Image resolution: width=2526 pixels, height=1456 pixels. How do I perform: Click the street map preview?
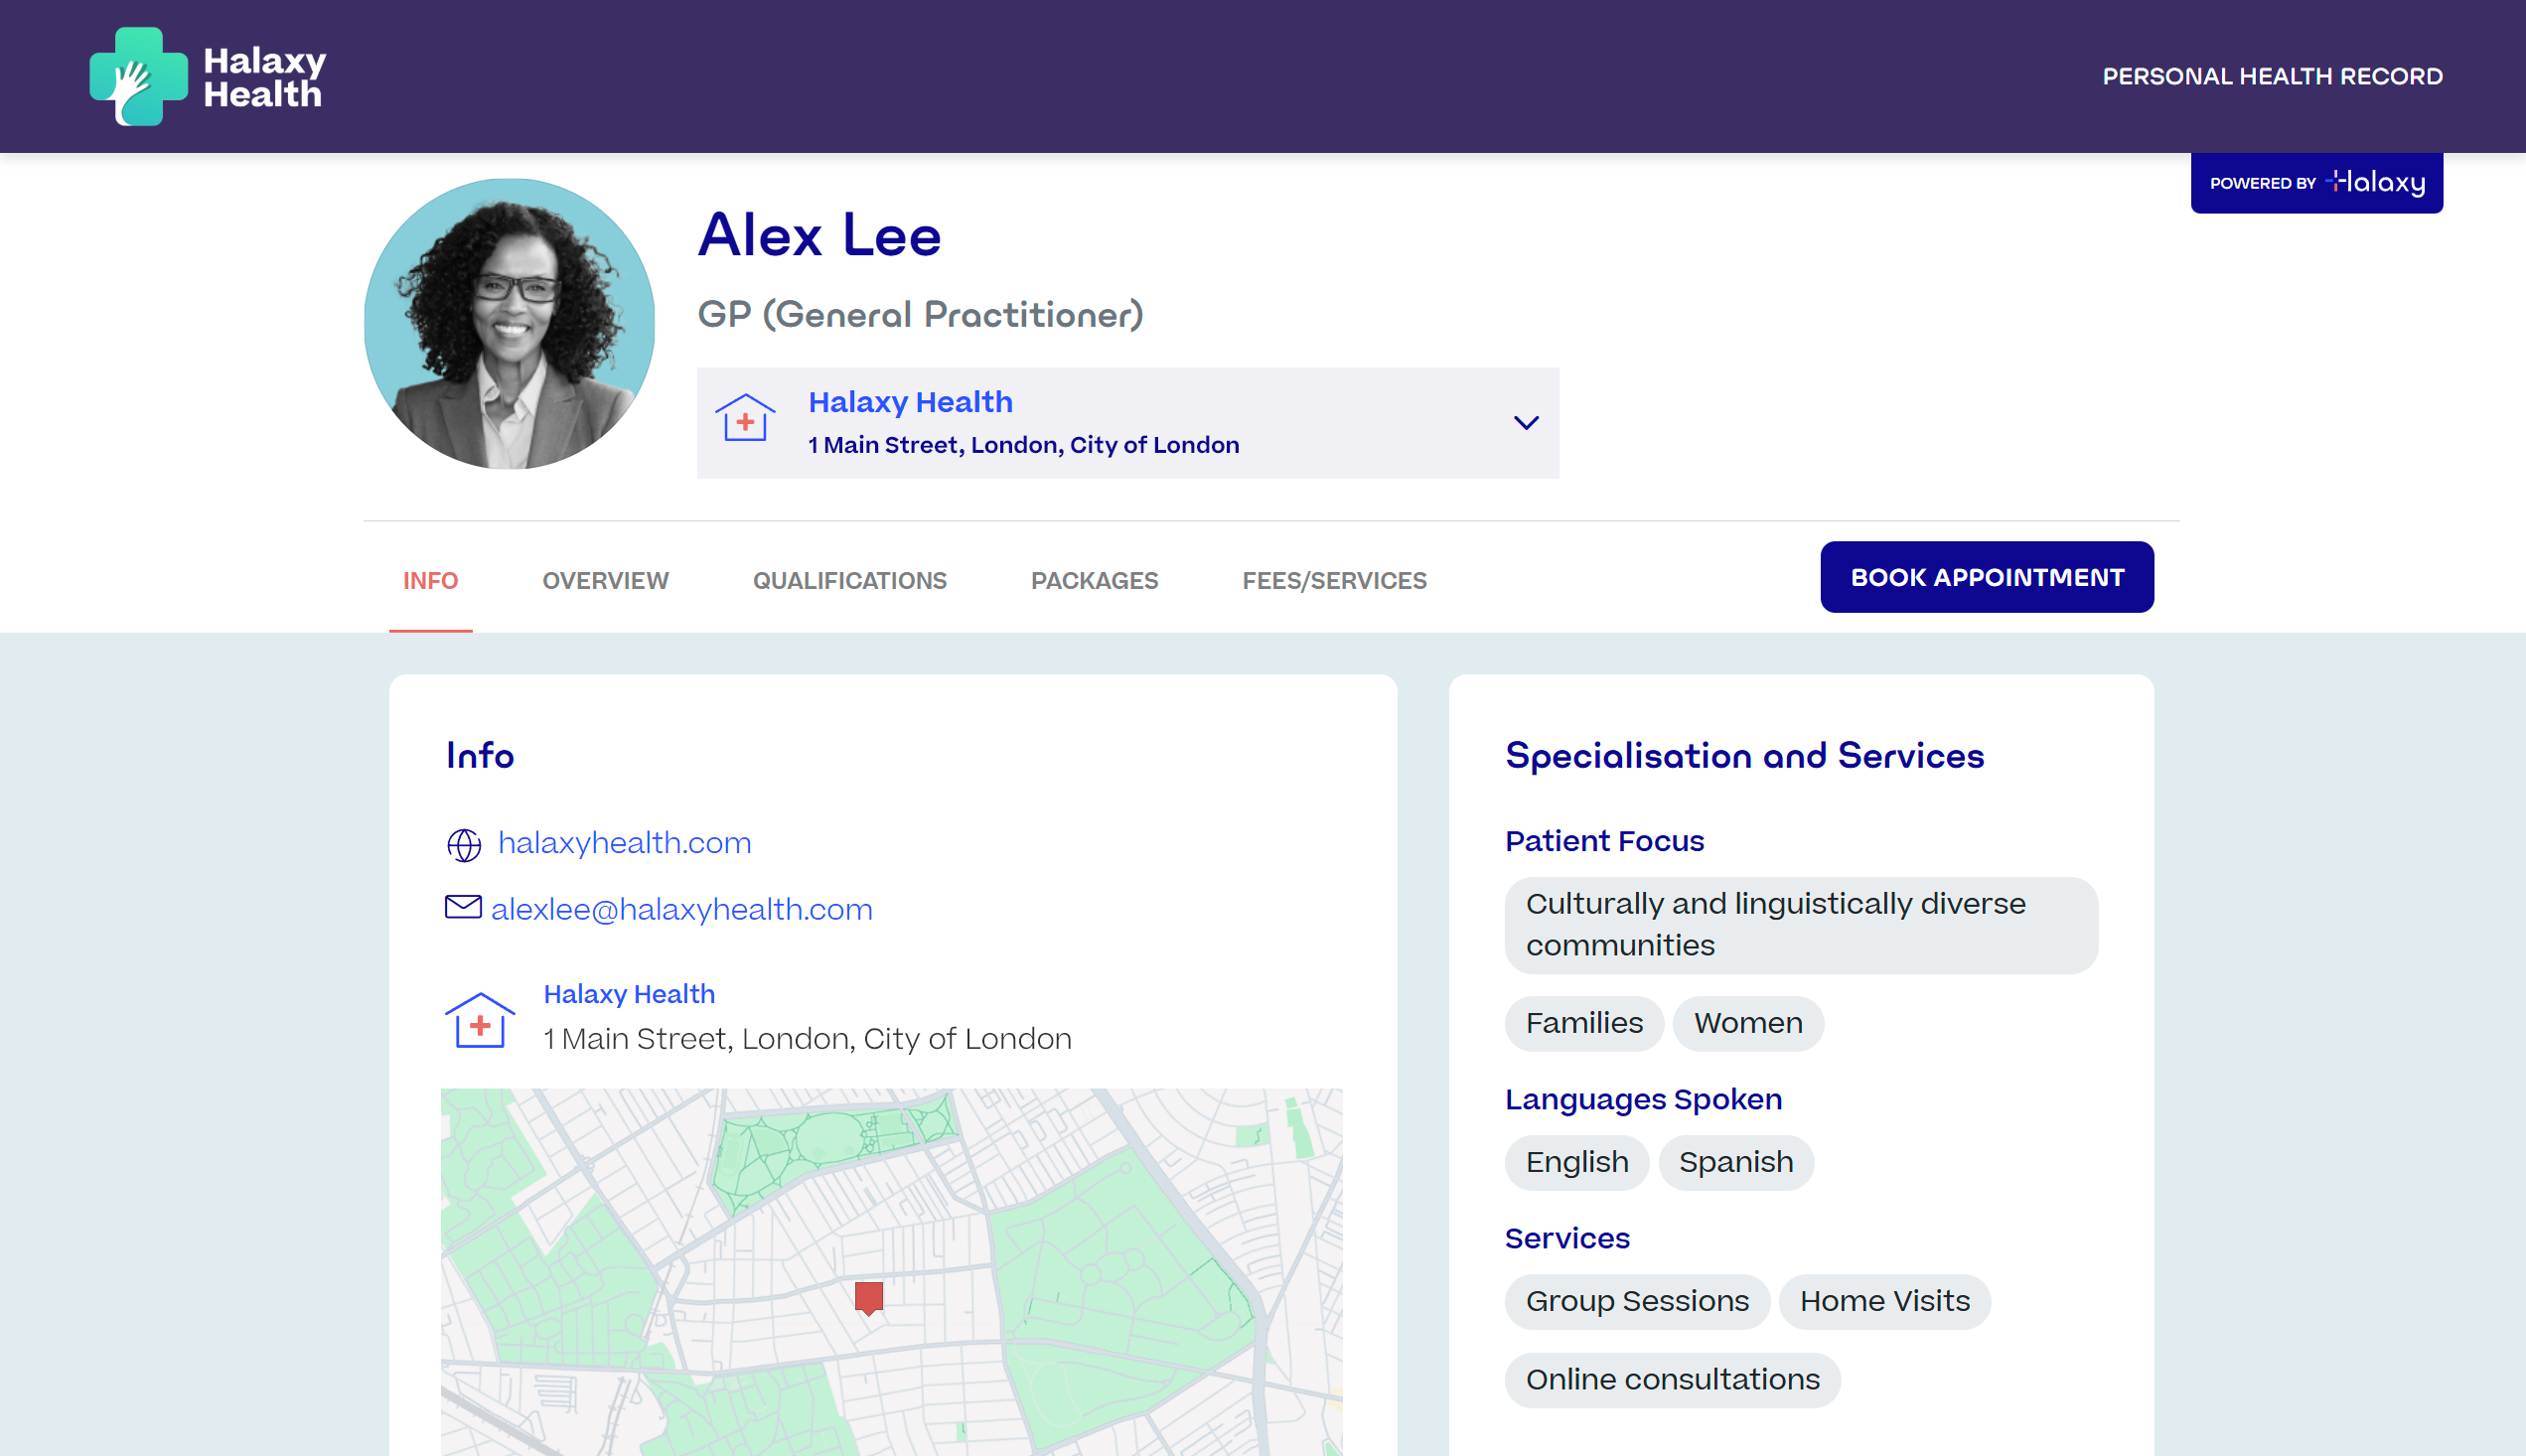click(x=892, y=1272)
